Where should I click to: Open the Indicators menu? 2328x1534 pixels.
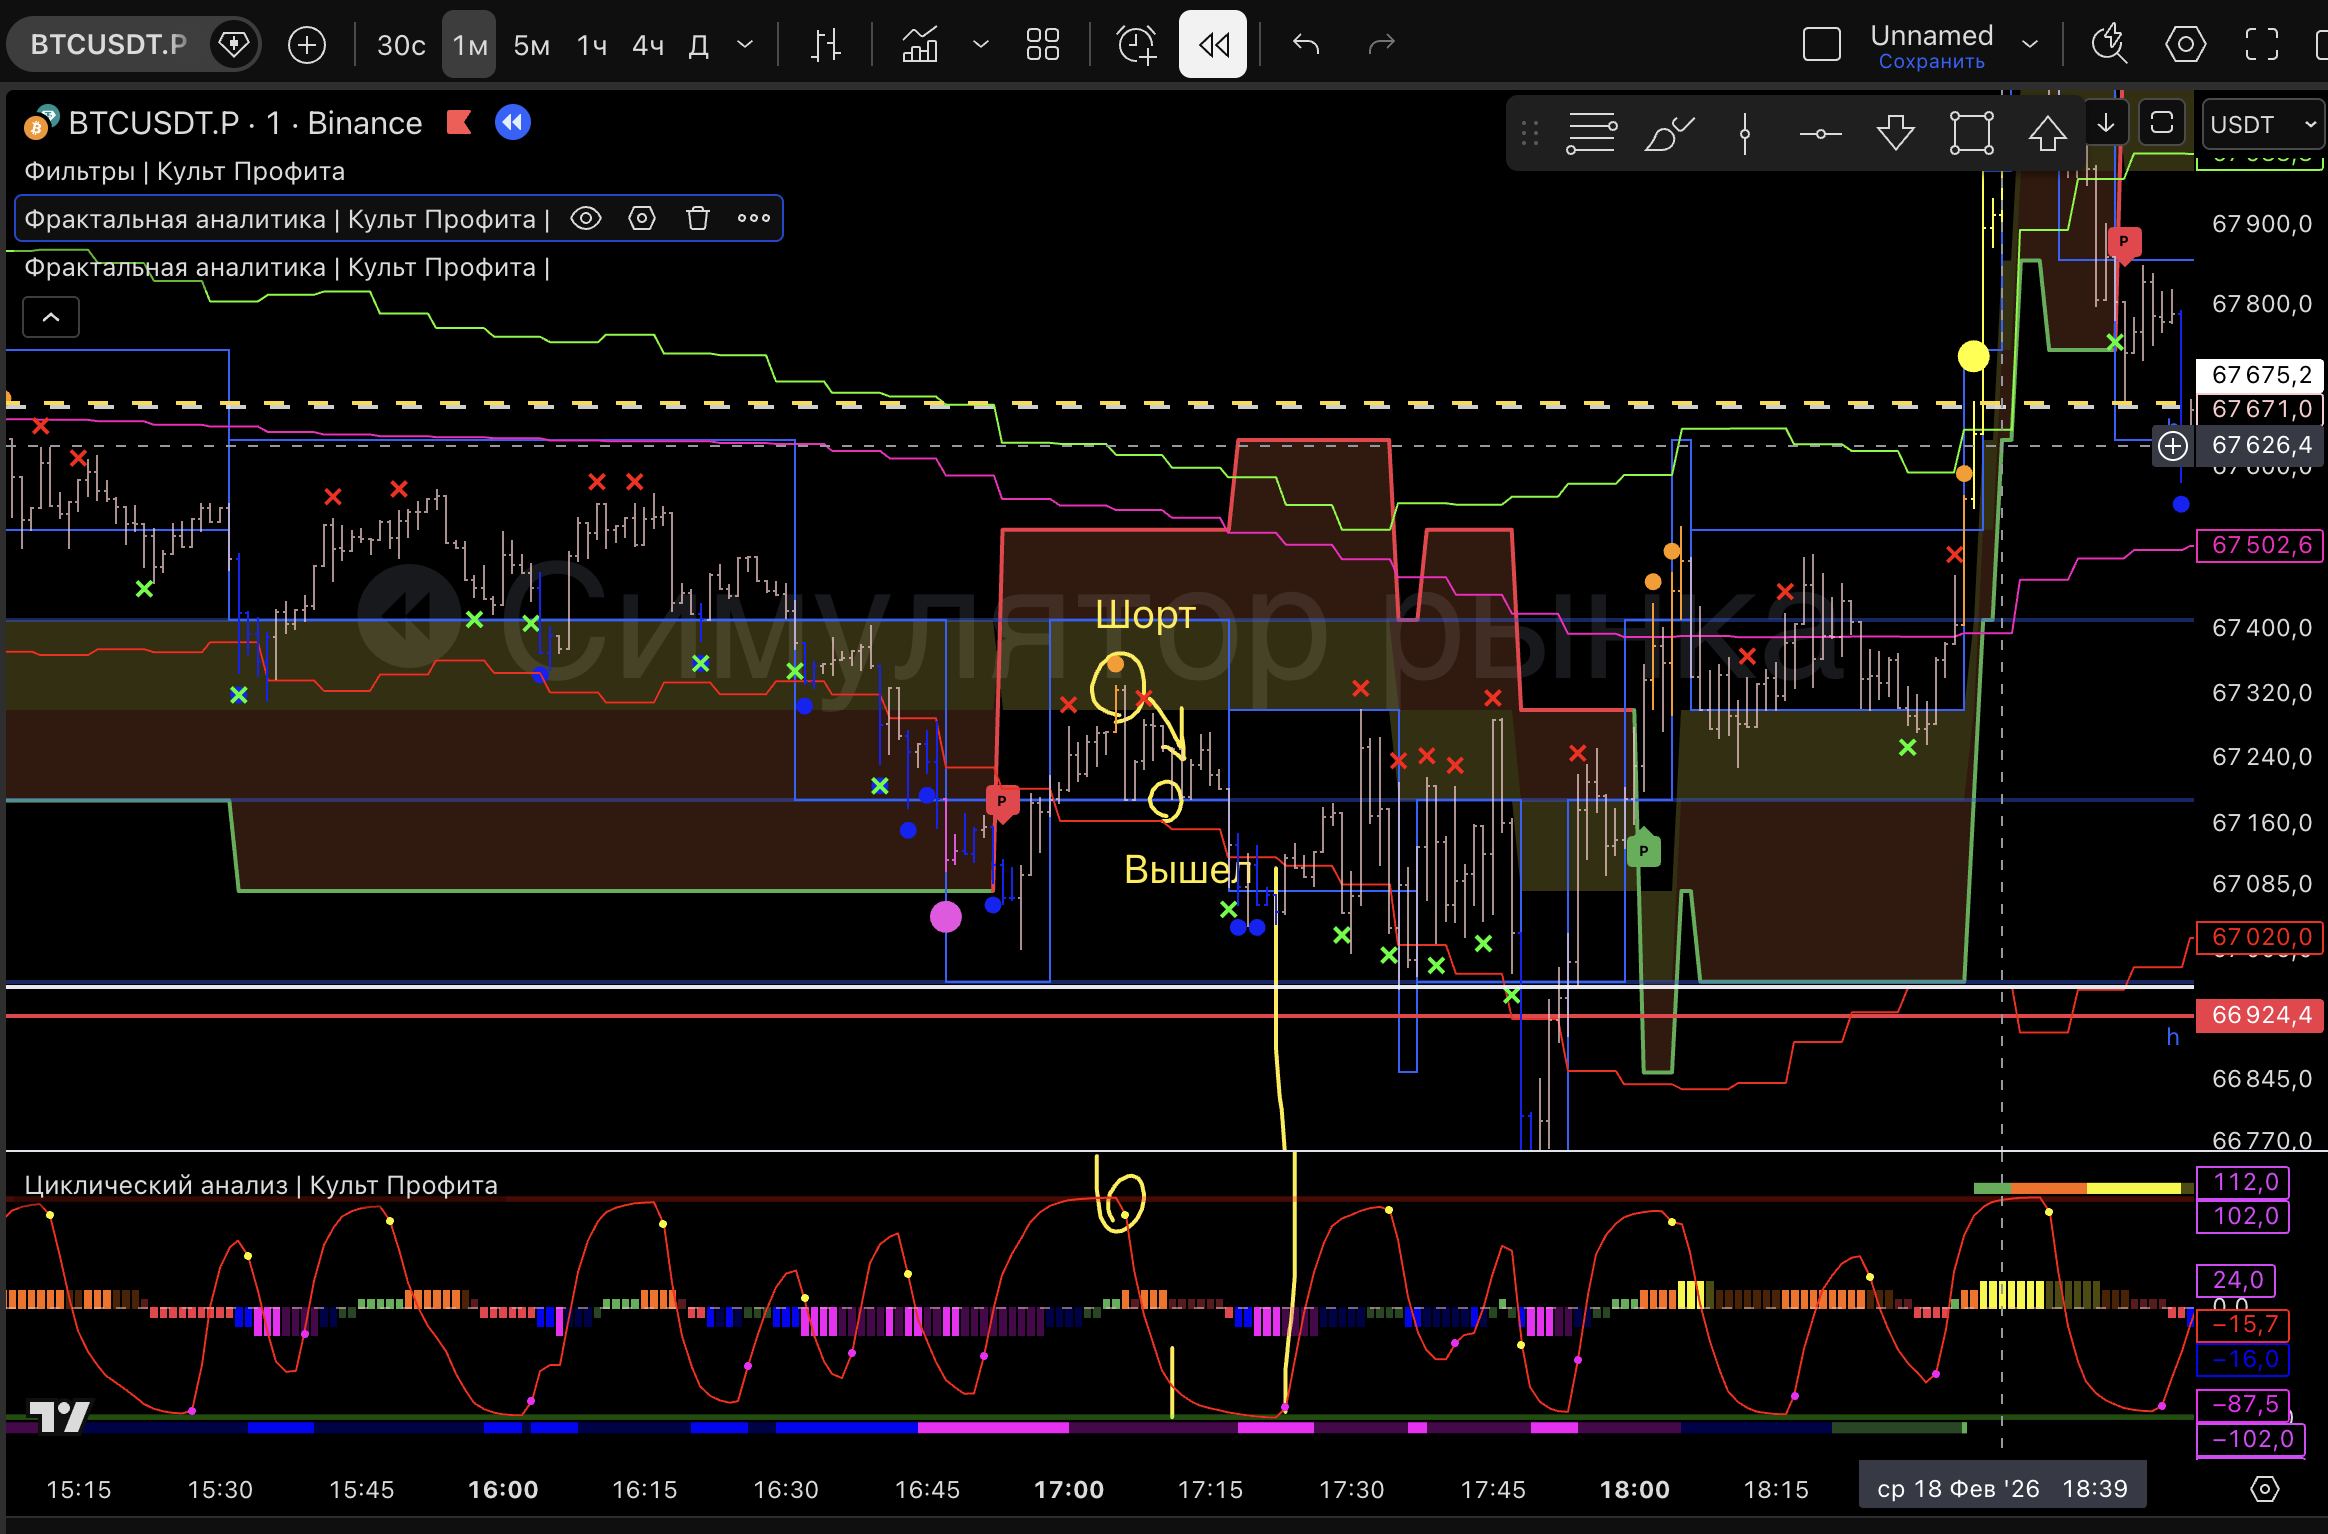point(920,44)
